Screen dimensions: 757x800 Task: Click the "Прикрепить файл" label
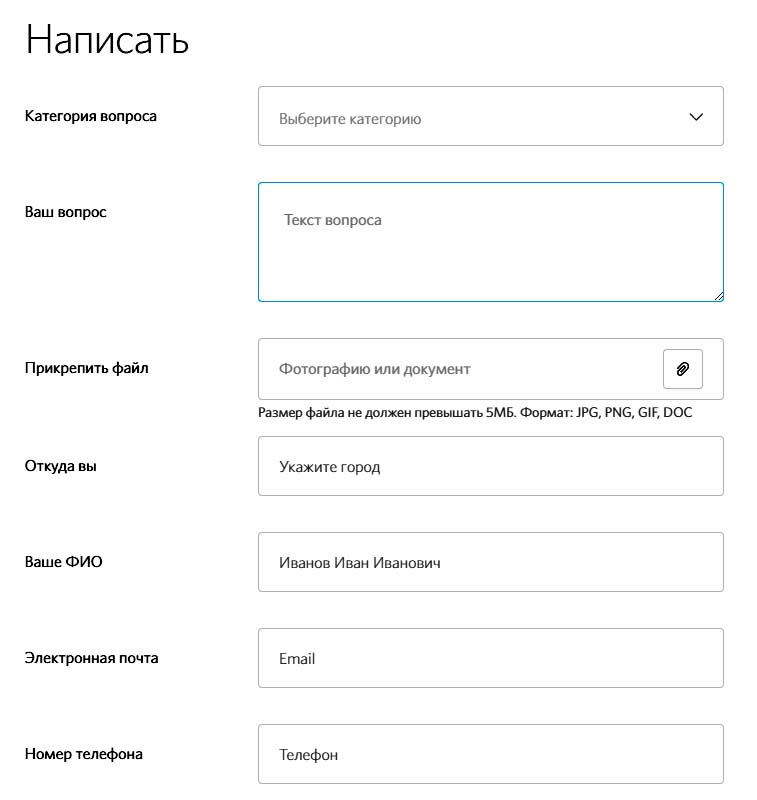(87, 368)
